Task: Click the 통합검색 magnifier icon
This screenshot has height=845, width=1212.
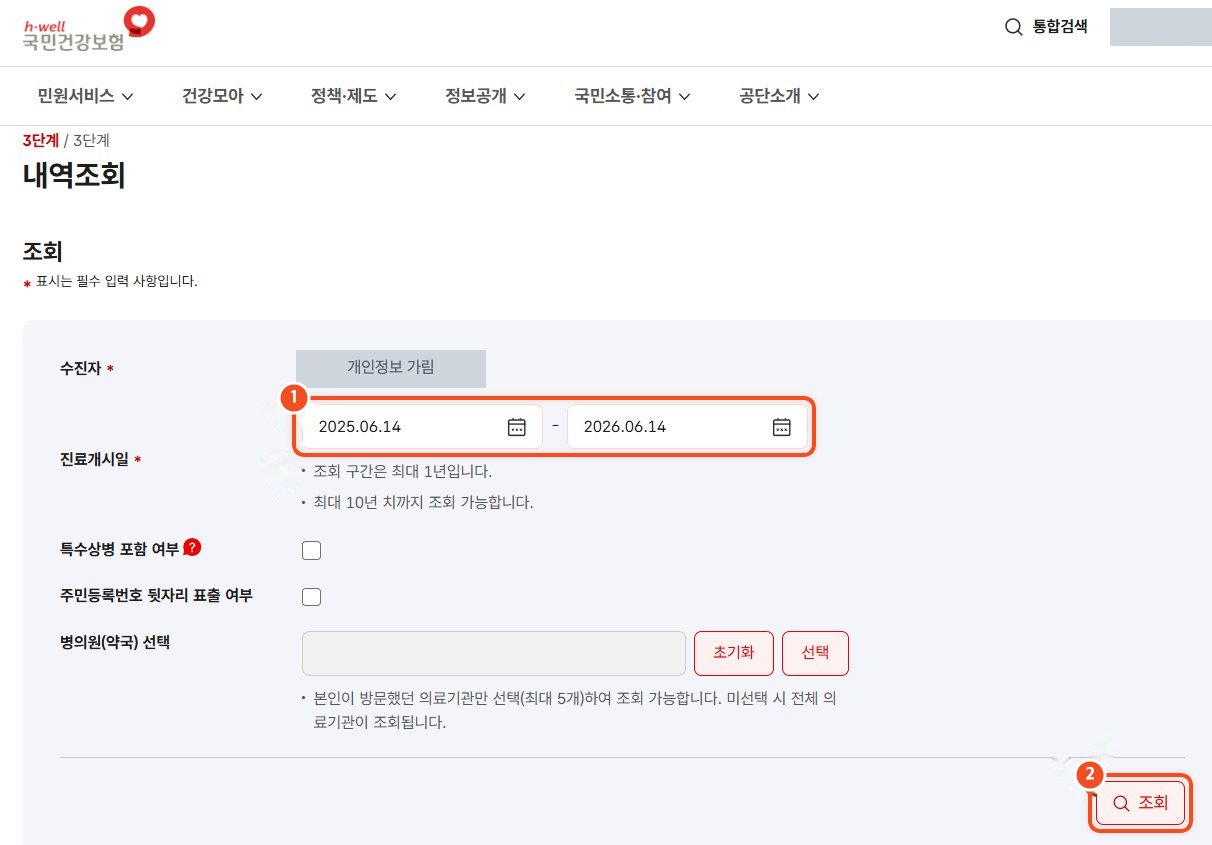Action: point(1013,27)
